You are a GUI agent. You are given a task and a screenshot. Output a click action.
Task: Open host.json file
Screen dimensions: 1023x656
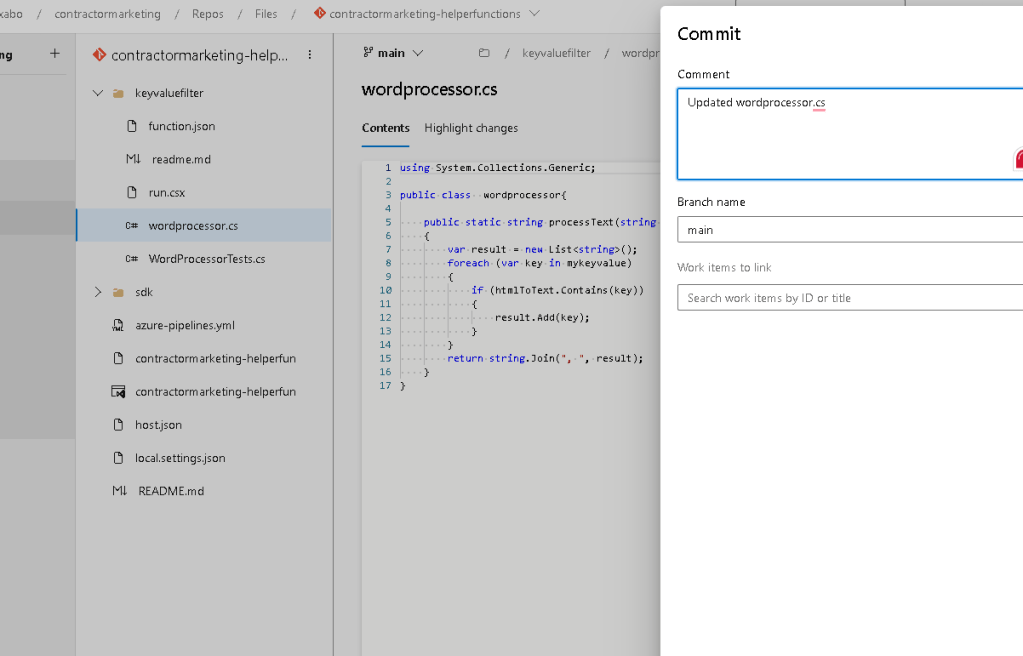pos(159,424)
